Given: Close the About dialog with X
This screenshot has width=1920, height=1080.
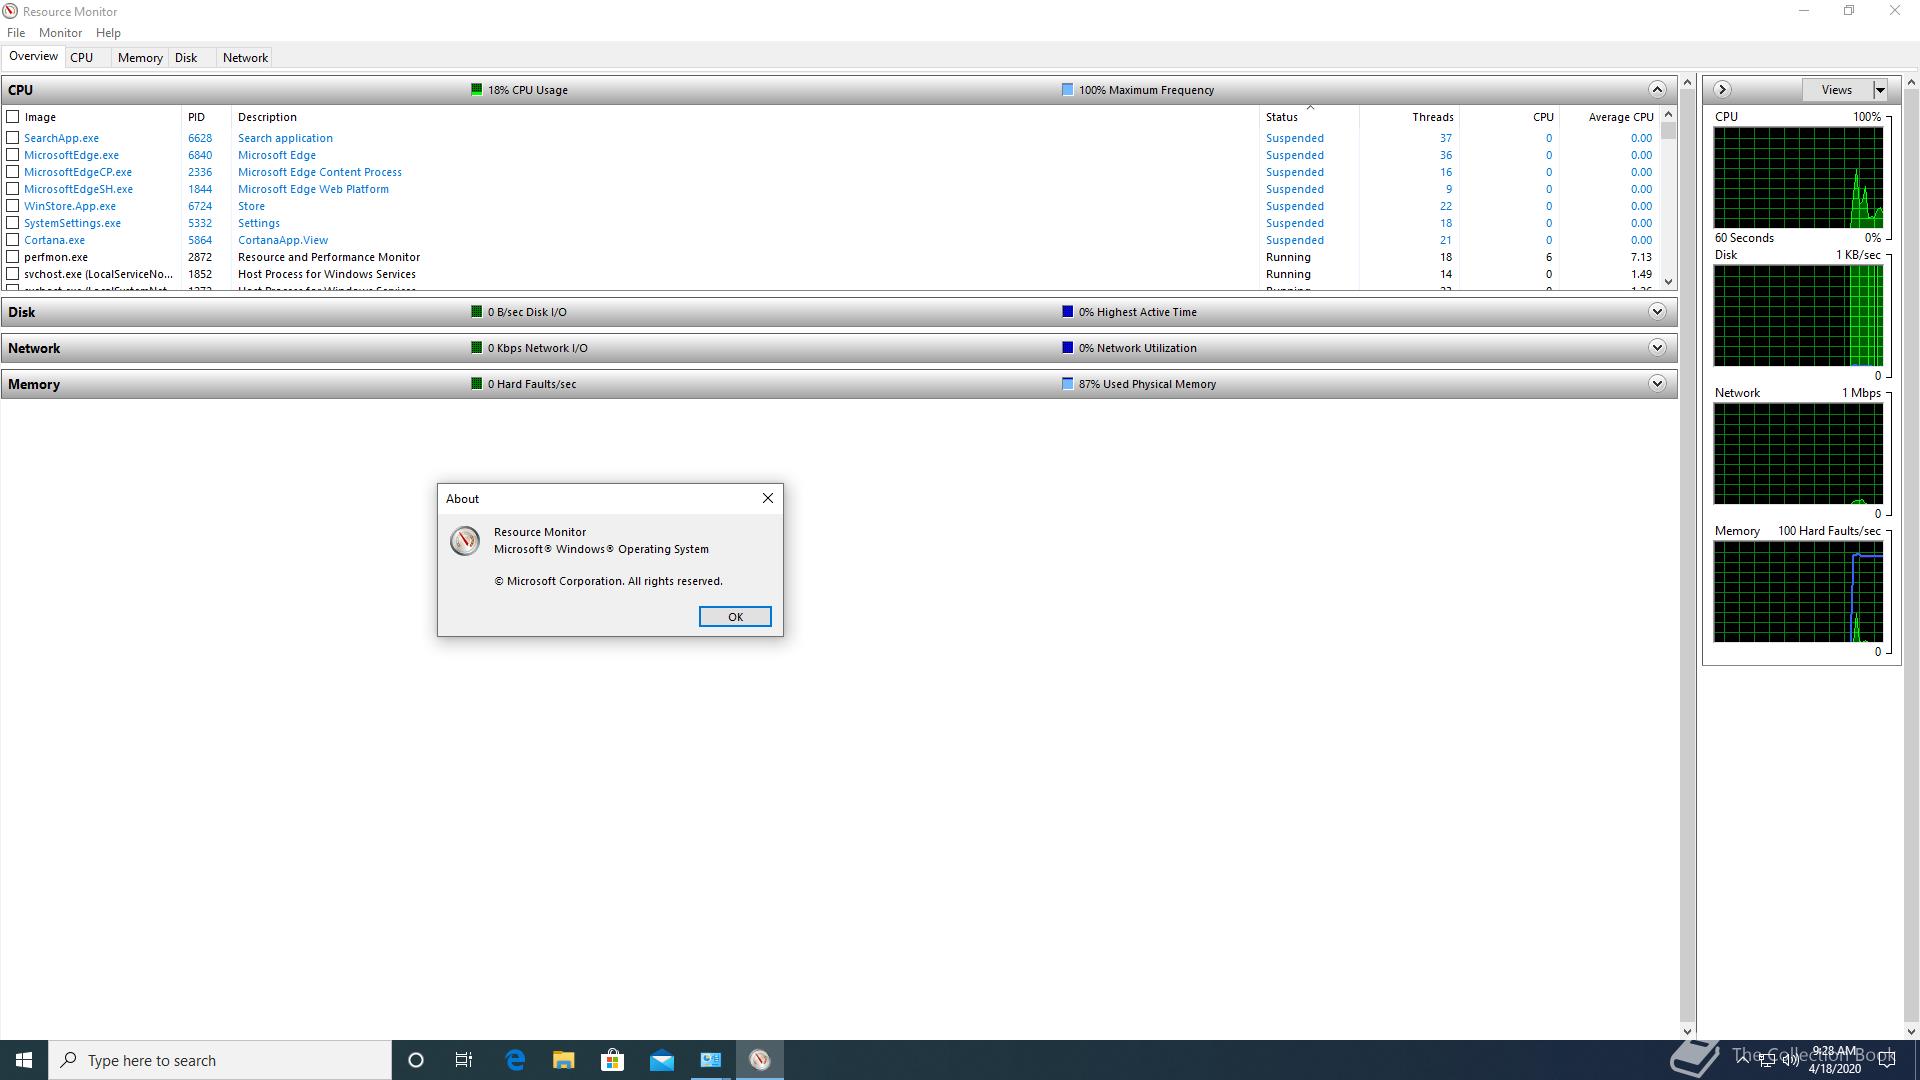Looking at the screenshot, I should 768,498.
